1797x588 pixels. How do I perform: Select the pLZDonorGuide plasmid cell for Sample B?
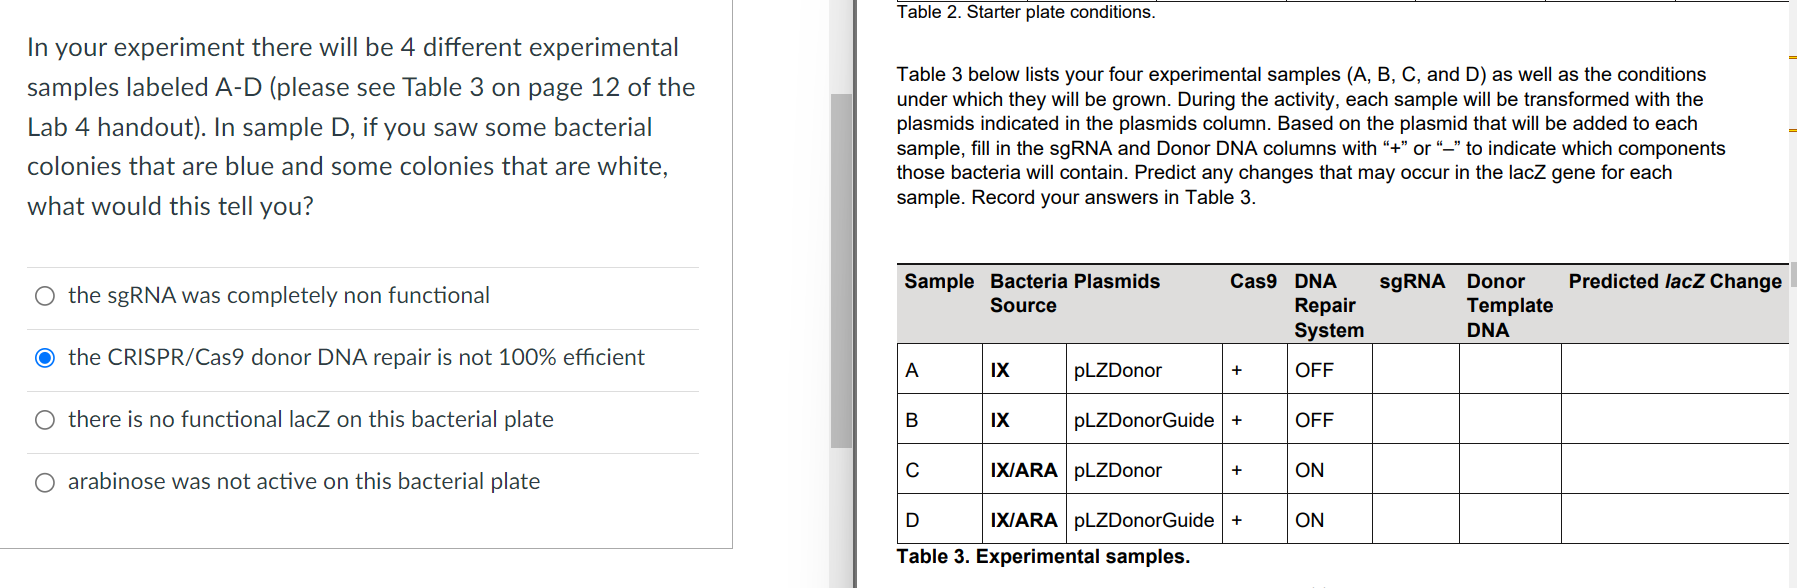click(x=1143, y=419)
